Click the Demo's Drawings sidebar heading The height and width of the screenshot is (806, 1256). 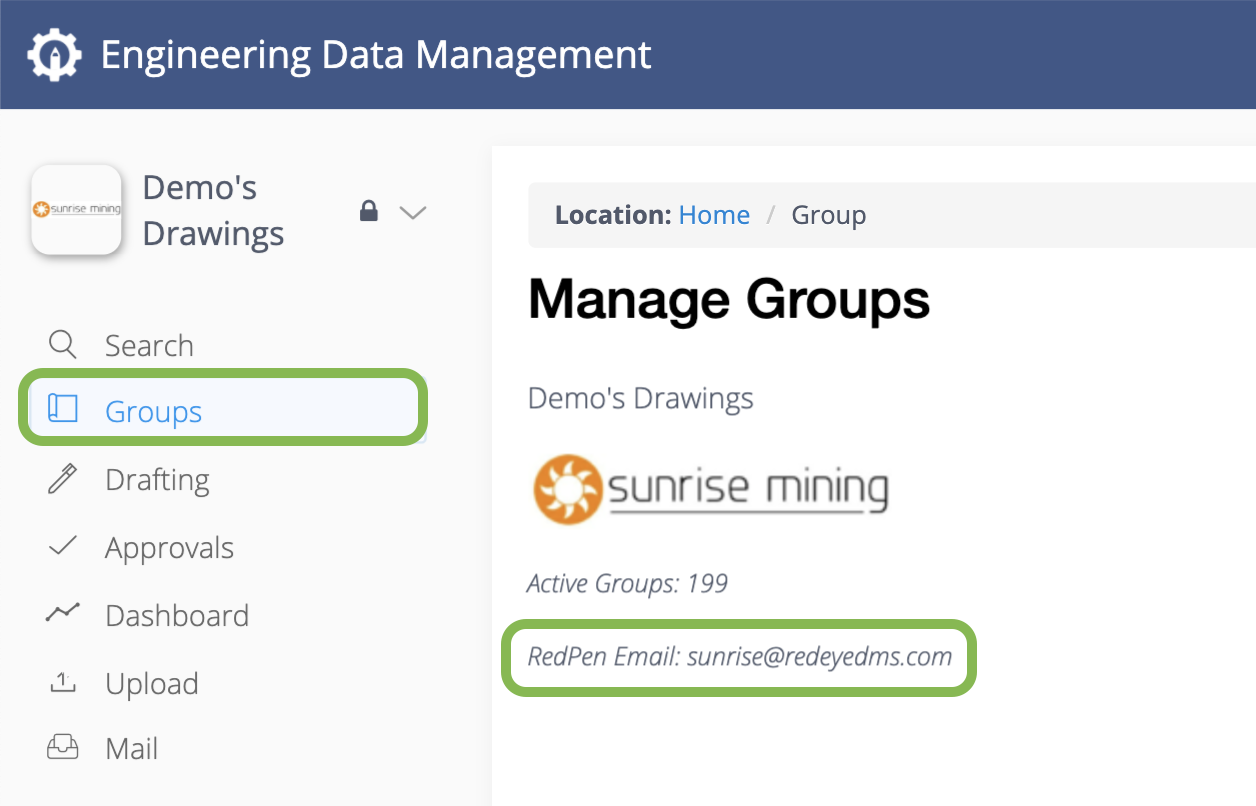[x=213, y=210]
